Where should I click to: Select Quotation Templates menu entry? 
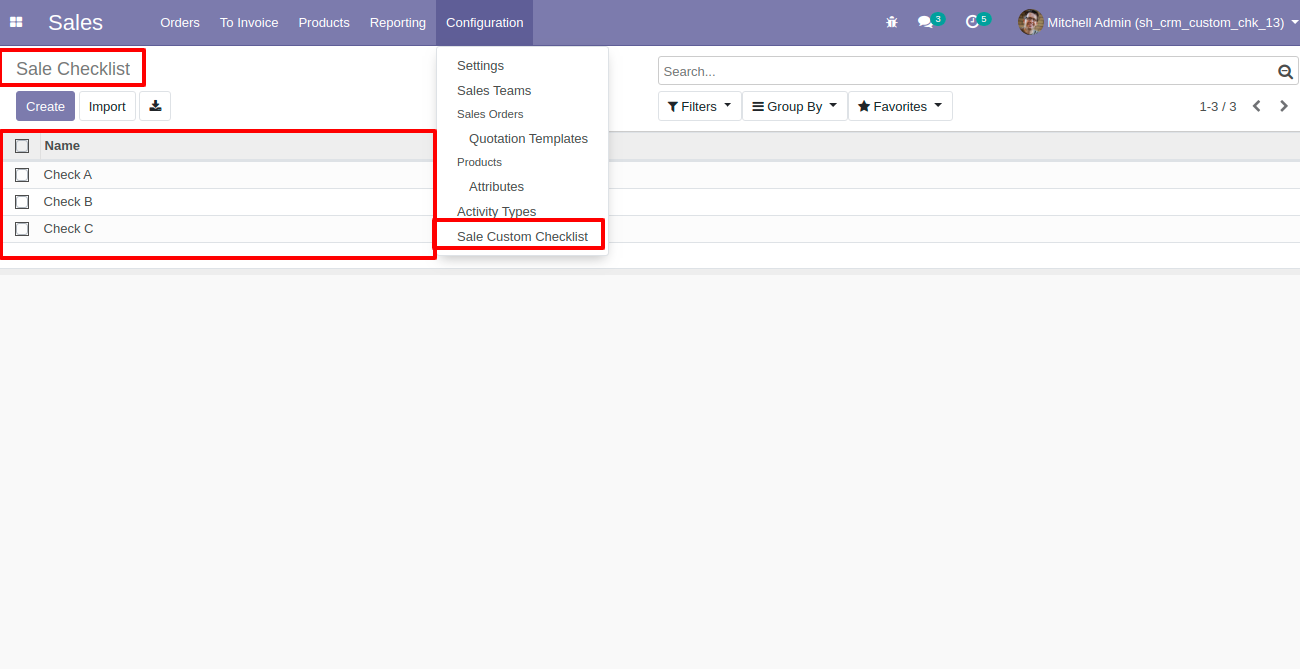tap(522, 139)
